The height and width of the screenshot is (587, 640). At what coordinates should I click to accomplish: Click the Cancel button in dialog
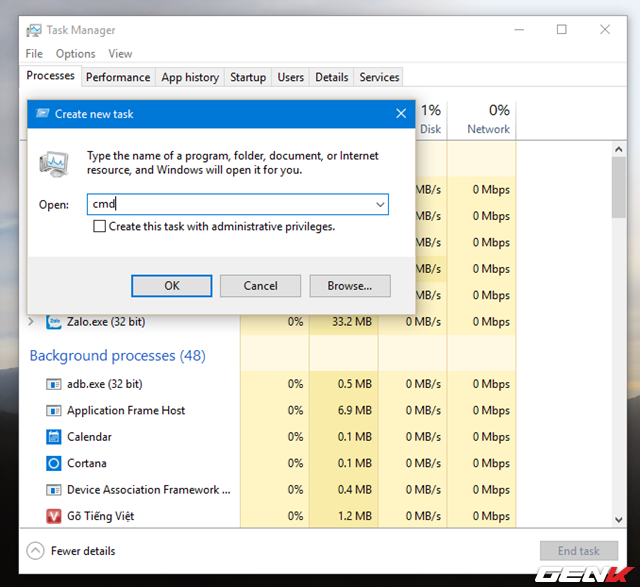coord(260,286)
